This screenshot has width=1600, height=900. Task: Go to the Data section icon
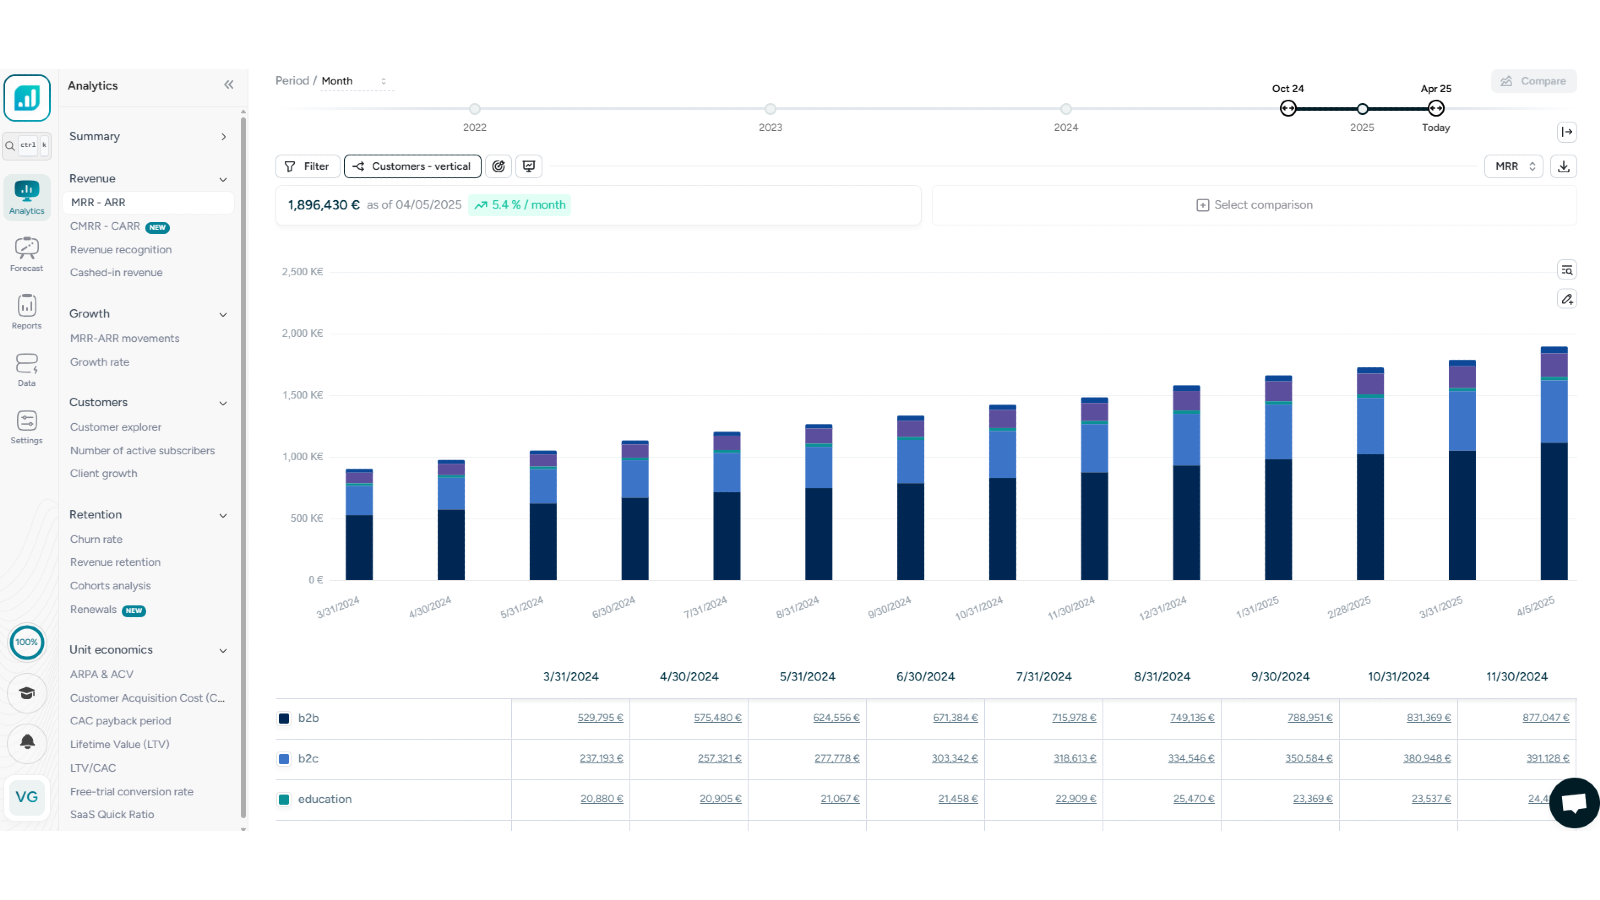(27, 368)
